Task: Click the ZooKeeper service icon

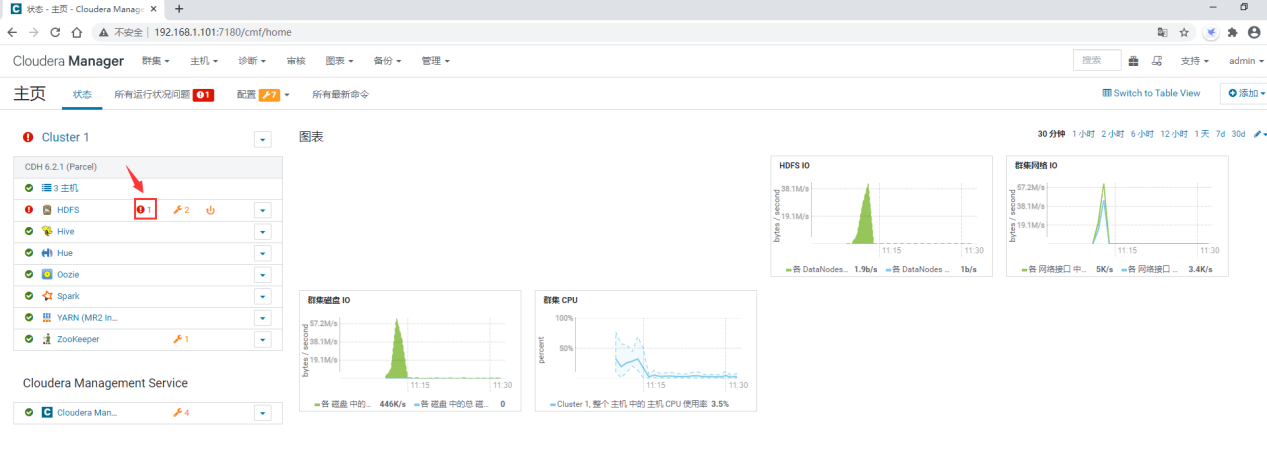Action: click(46, 339)
